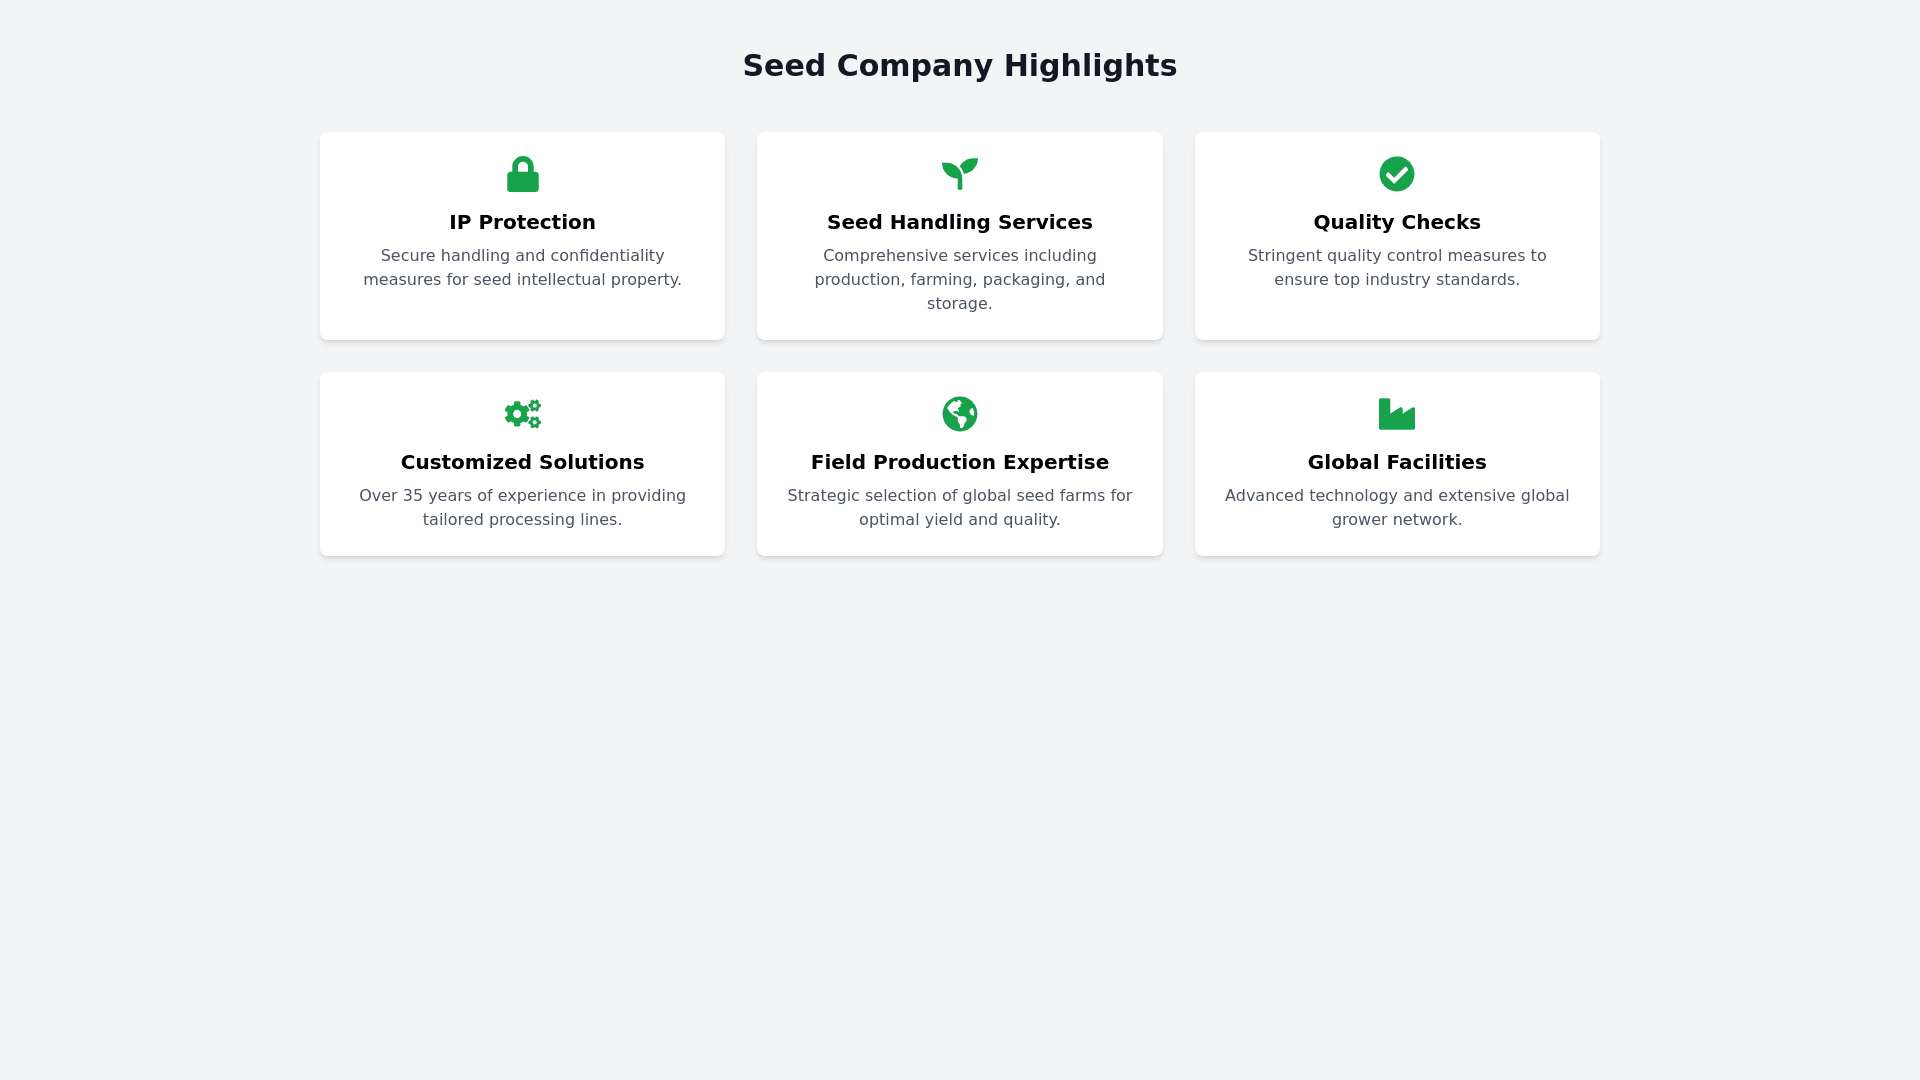Select the IP Protection heading
The image size is (1920, 1080).
522,222
